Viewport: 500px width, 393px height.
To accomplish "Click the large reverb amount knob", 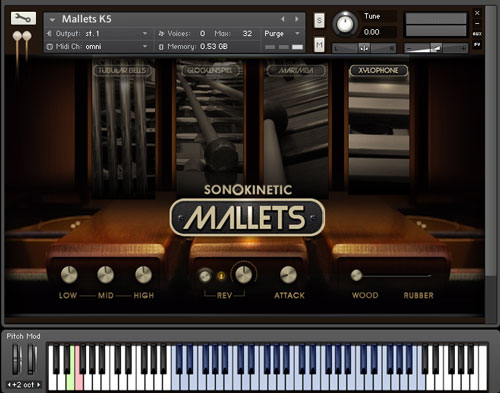I will coord(244,275).
